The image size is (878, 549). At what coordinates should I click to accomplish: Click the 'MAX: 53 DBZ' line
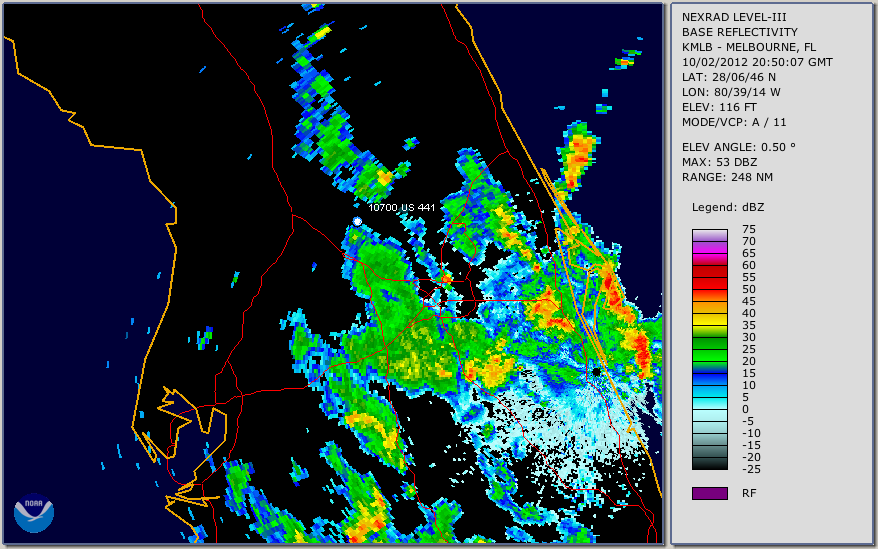719,162
